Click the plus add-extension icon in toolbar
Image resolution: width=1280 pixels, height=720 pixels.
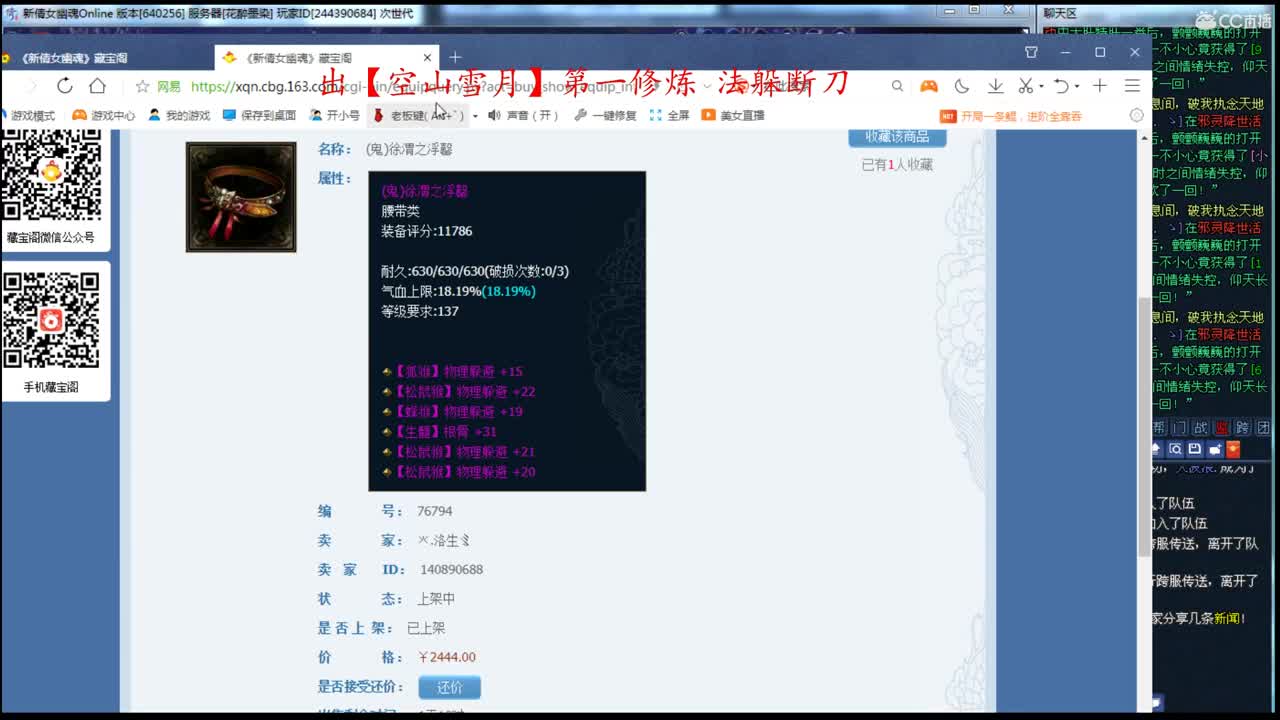click(1099, 86)
